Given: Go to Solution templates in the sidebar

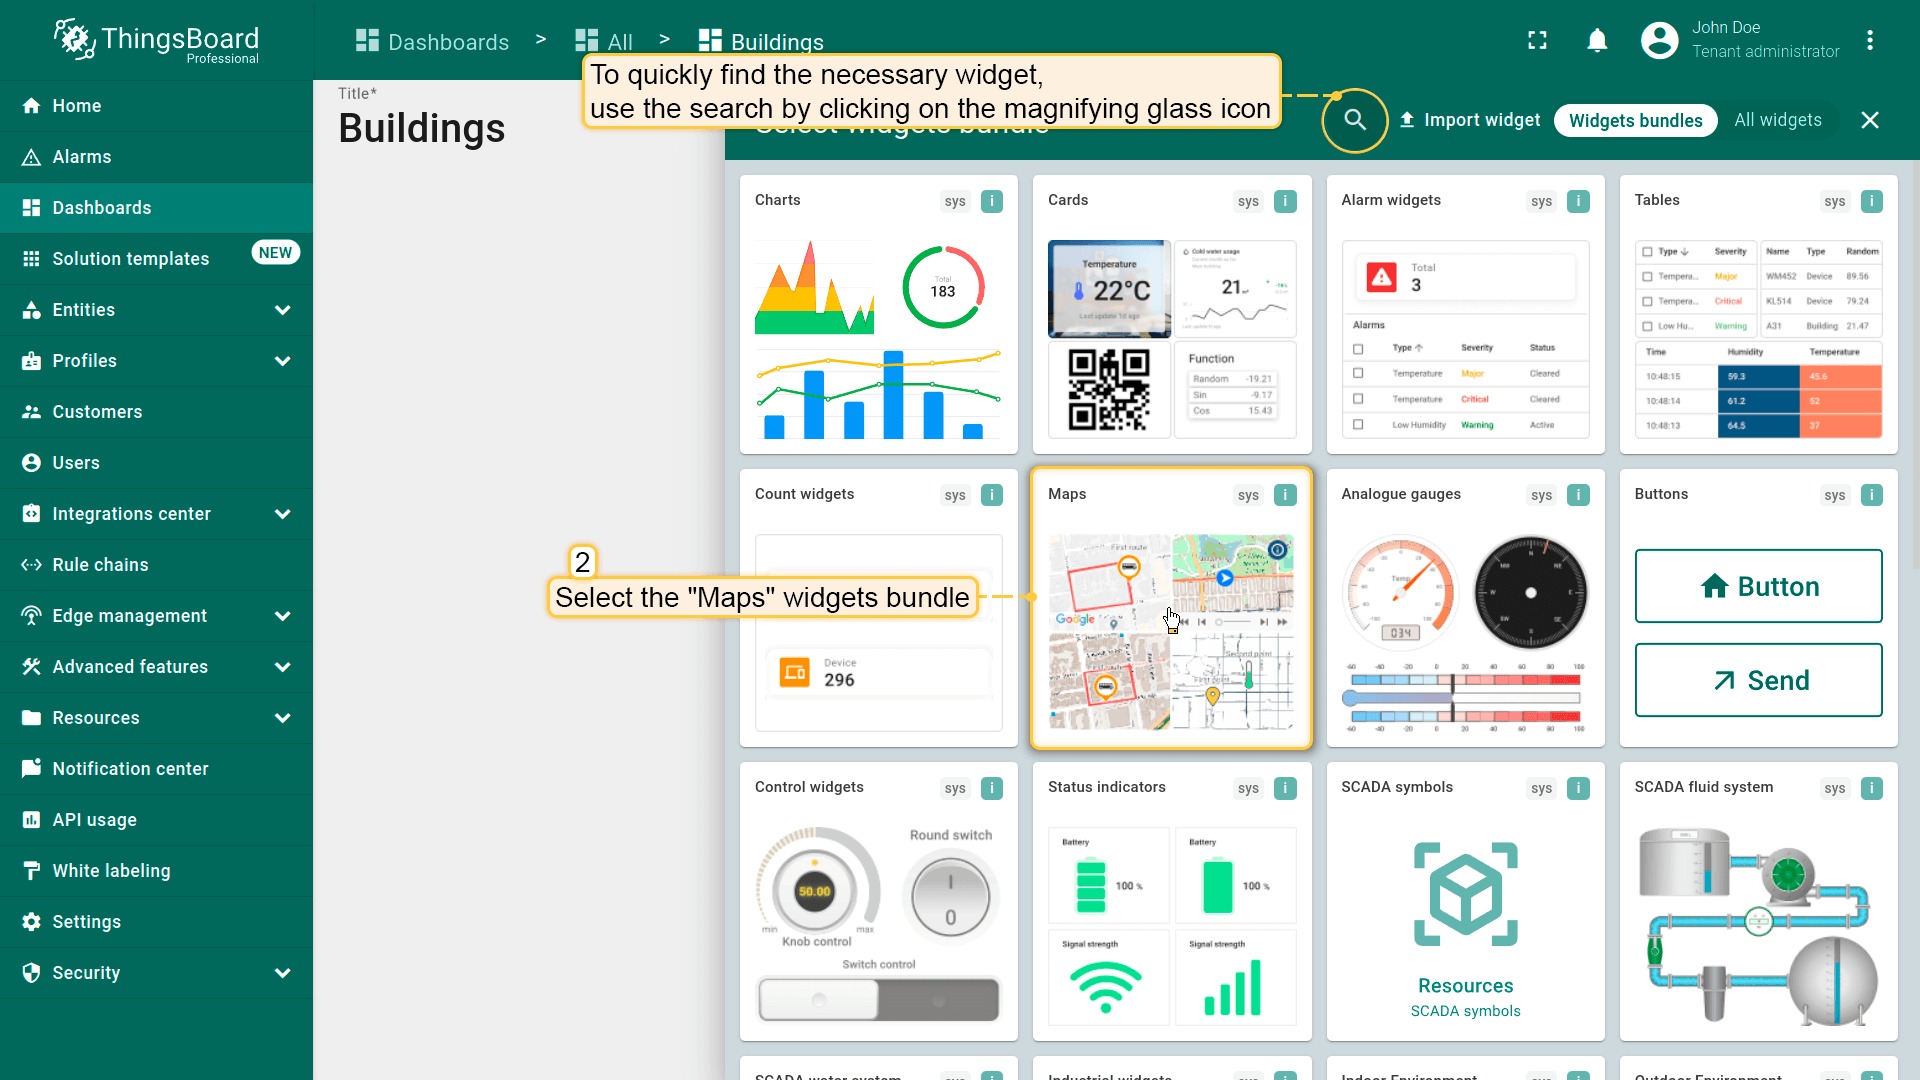Looking at the screenshot, I should click(130, 259).
